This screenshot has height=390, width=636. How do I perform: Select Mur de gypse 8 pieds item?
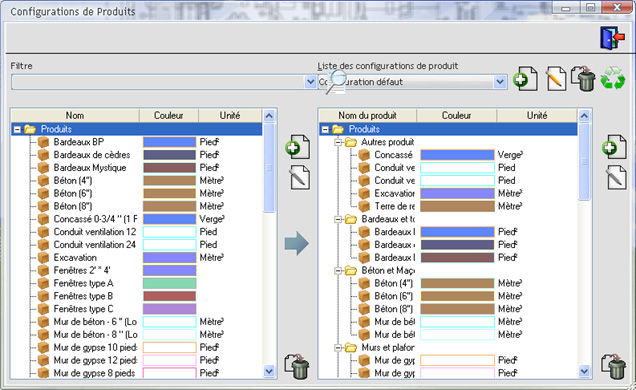coord(94,373)
